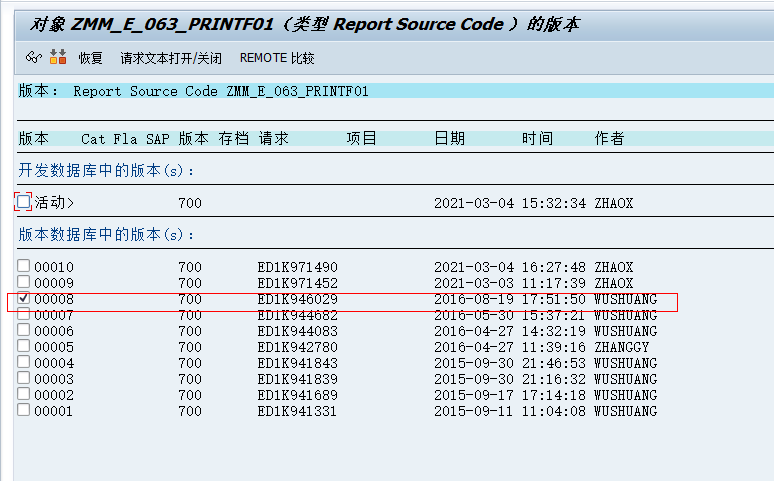Click author WUSHUANG in version 00008 row

tap(626, 299)
